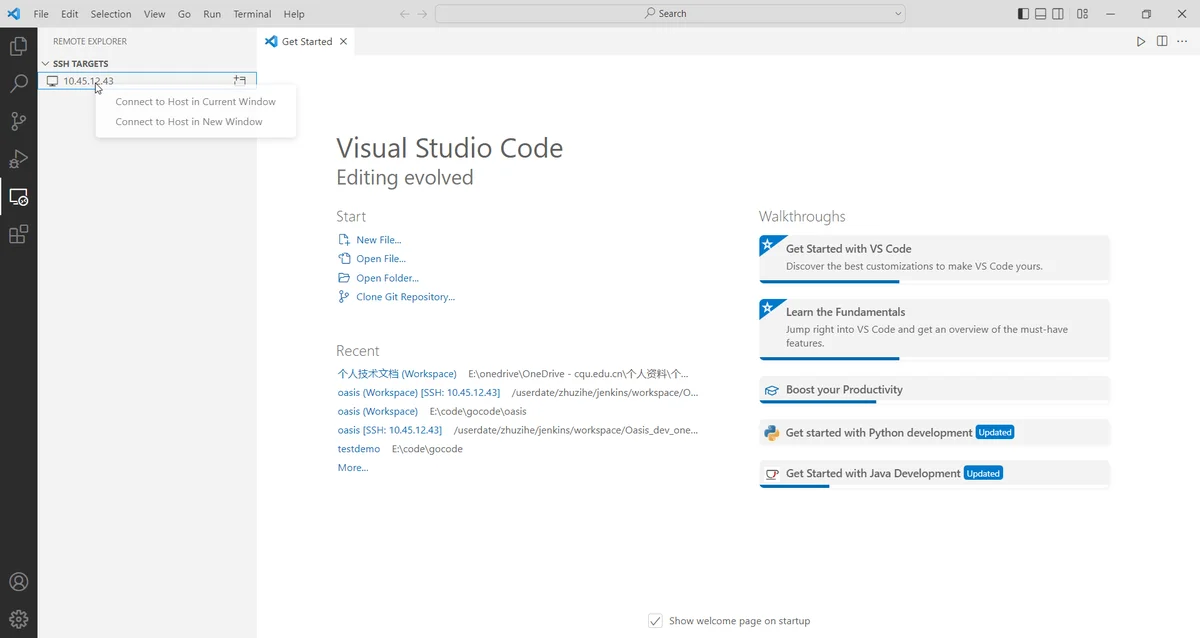Click the More... link under Recent
The image size is (1200, 638).
coord(353,468)
